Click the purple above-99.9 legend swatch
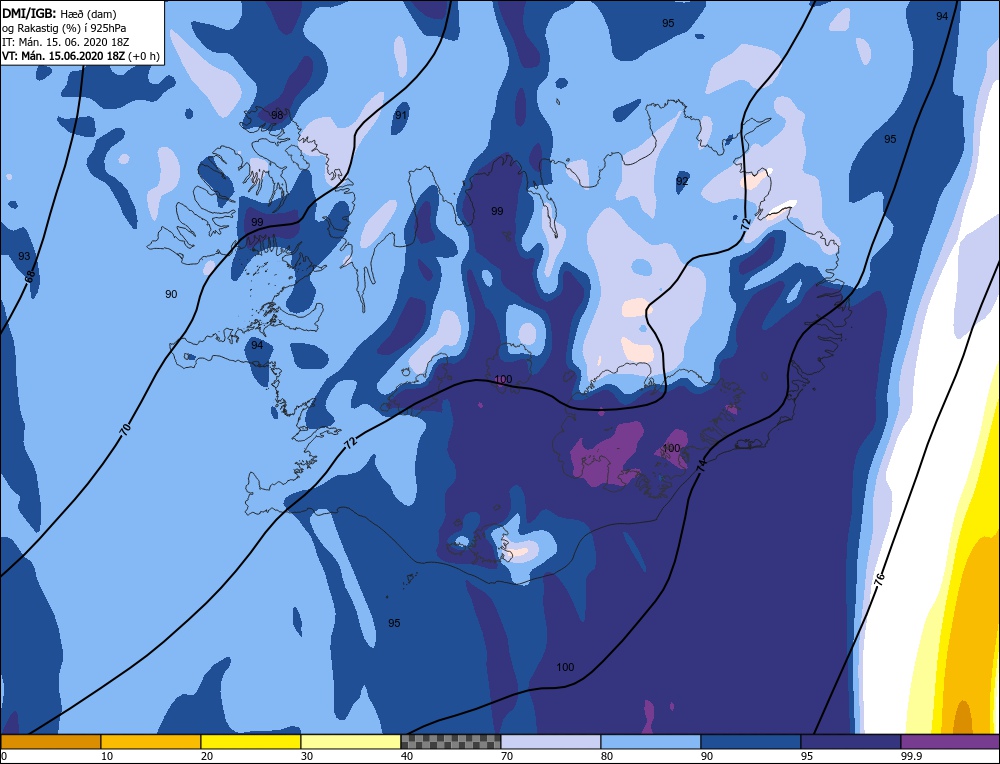Image resolution: width=1000 pixels, height=764 pixels. (950, 741)
